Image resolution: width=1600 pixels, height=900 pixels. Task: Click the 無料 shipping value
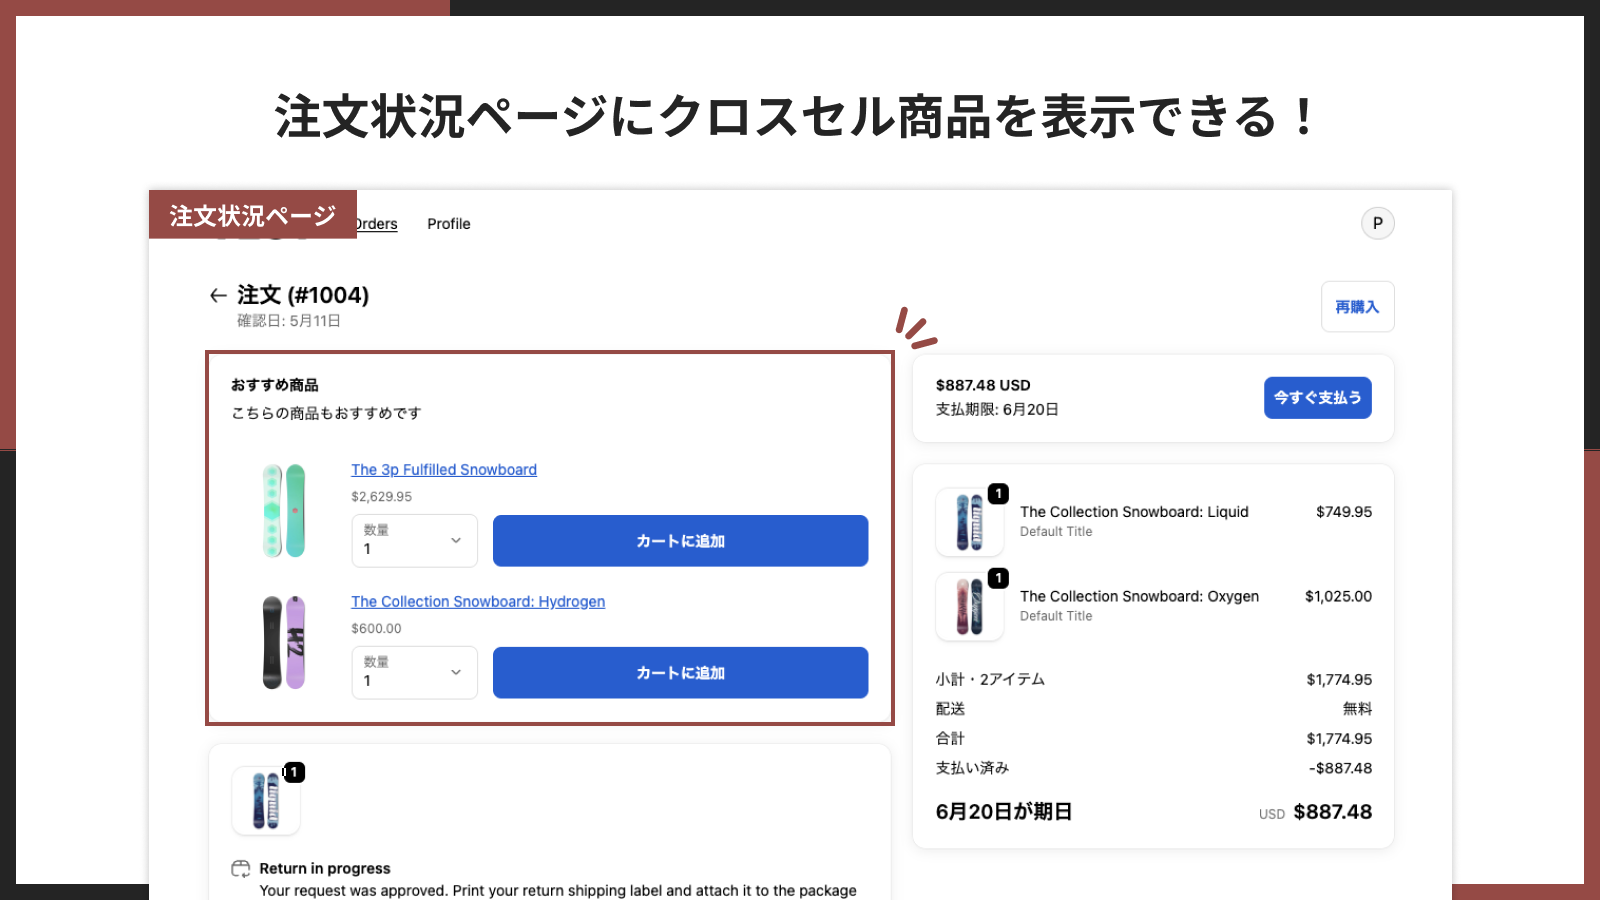tap(1357, 708)
